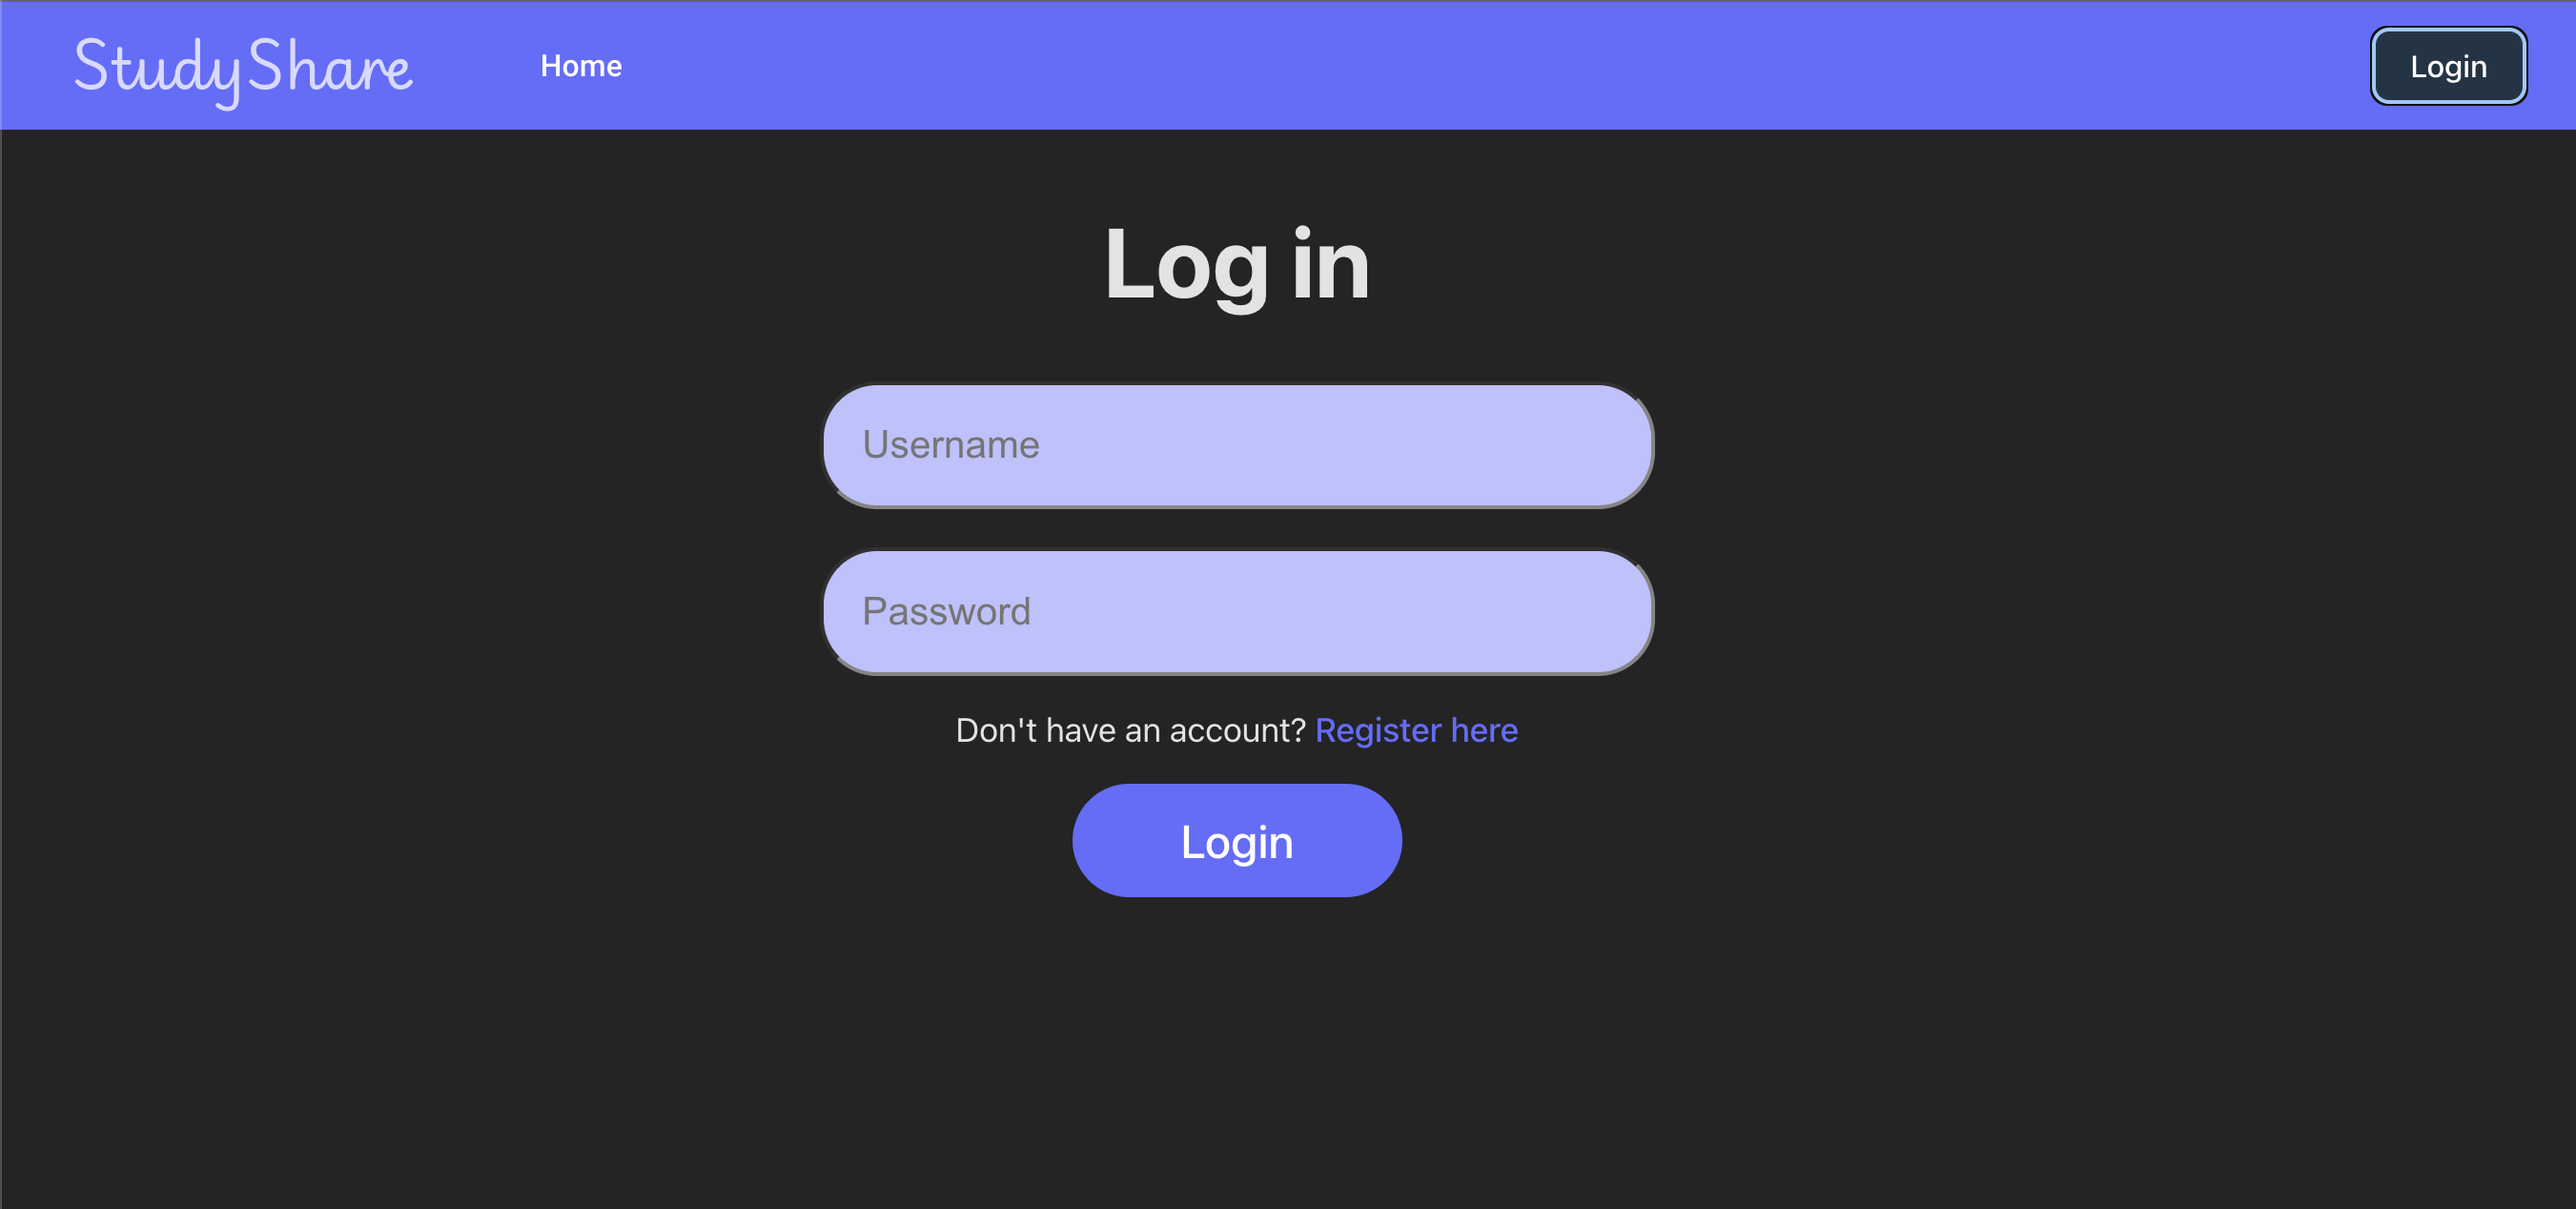
Task: Select the Username placeholder text
Action: point(950,445)
